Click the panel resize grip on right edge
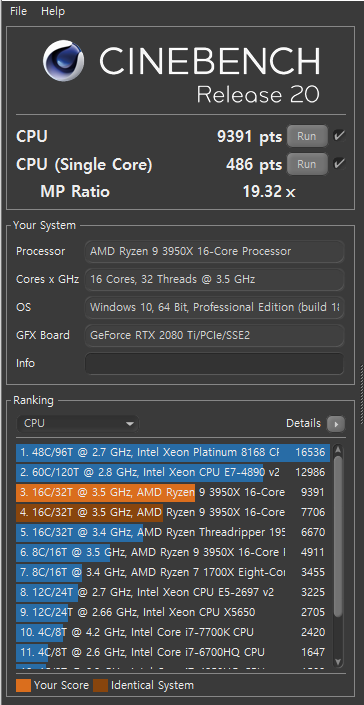This screenshot has height=705, width=364. point(361,395)
